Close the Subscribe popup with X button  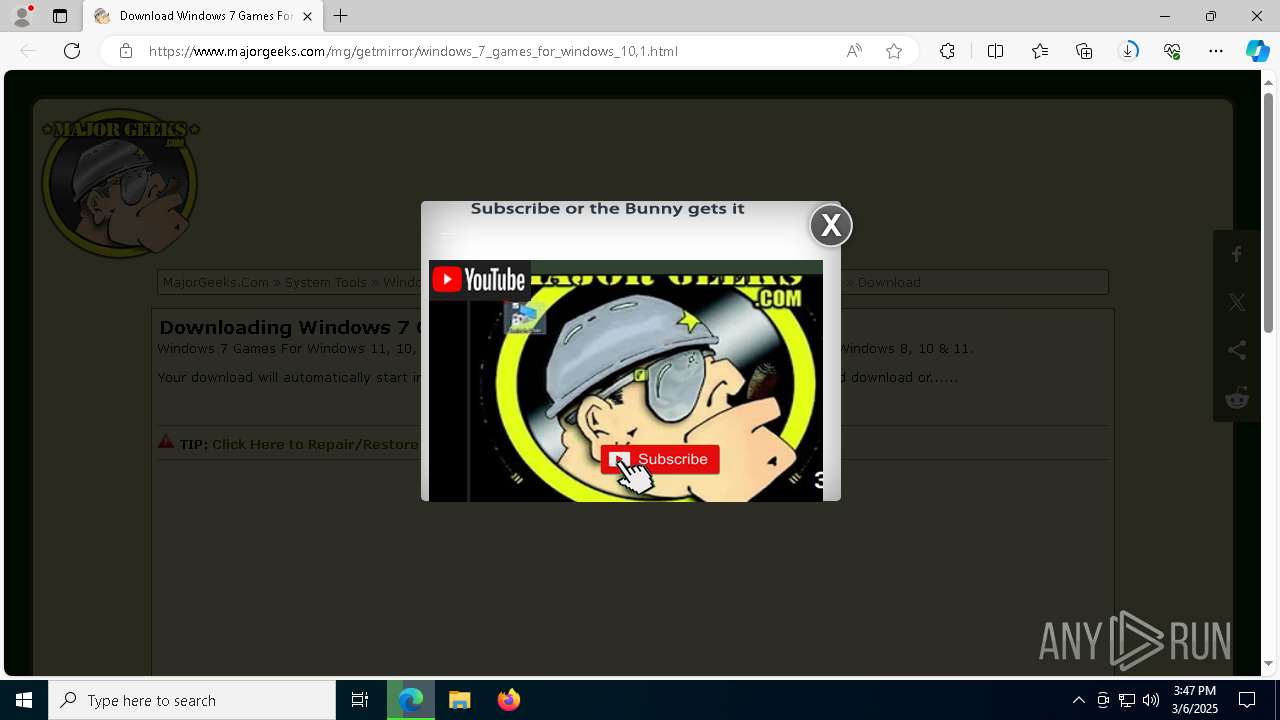[831, 226]
